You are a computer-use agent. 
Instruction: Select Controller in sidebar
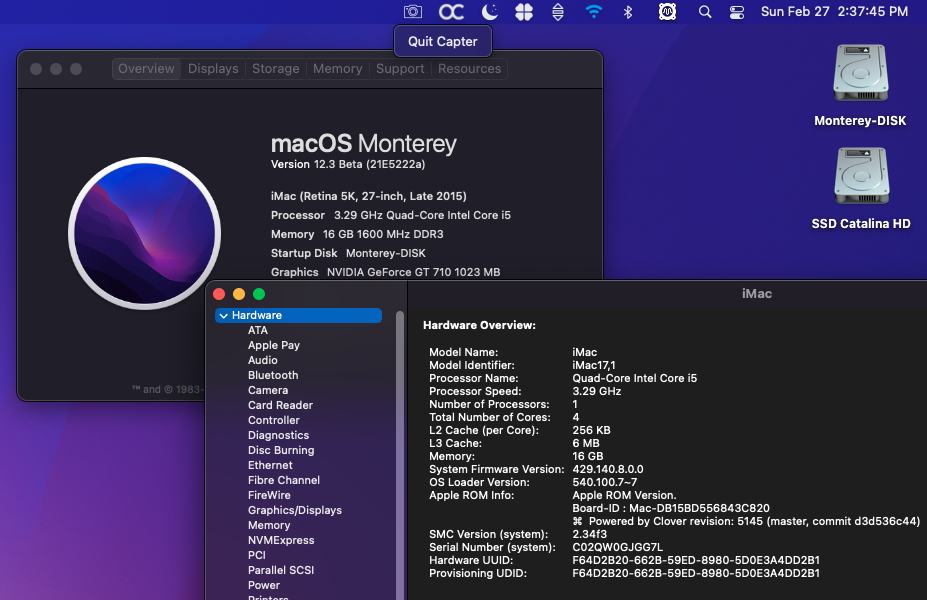(274, 420)
